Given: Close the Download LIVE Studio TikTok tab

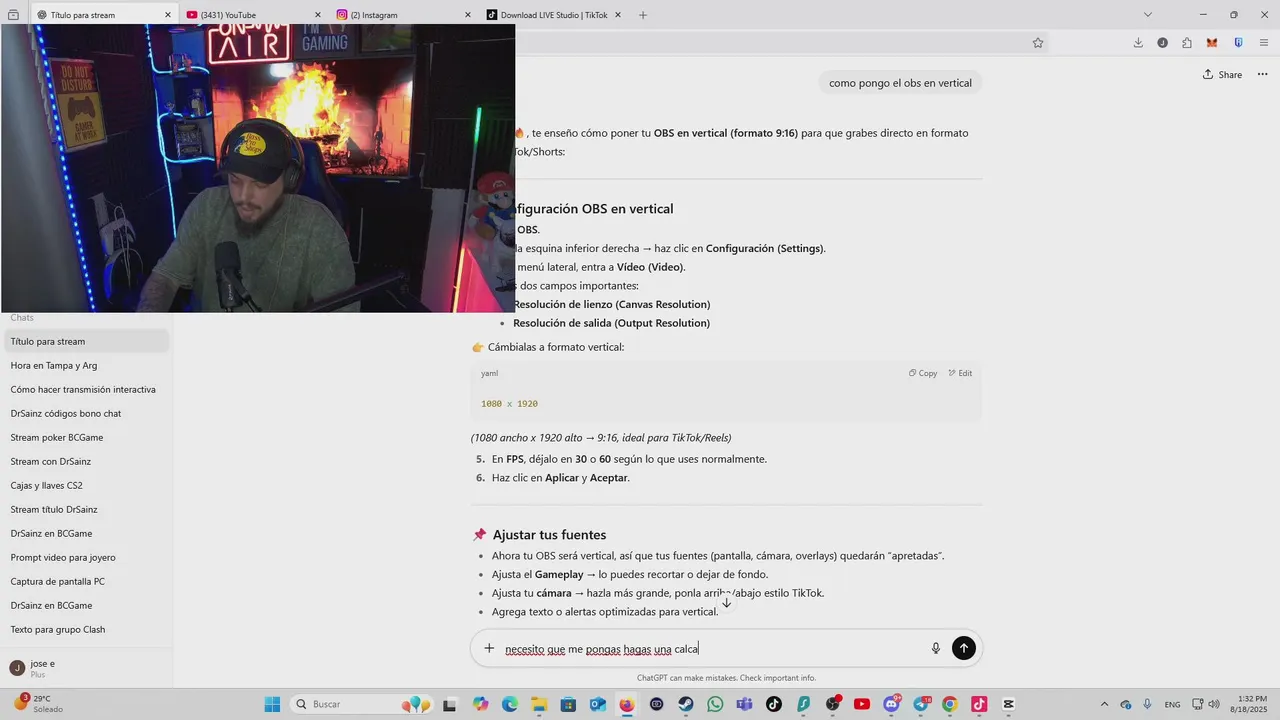Looking at the screenshot, I should tap(618, 15).
